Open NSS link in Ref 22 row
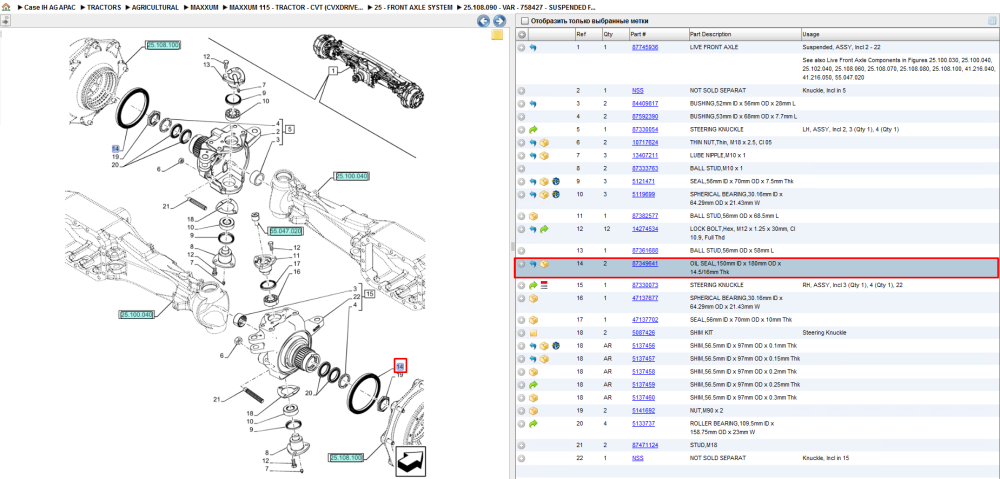The width and height of the screenshot is (1000, 479). point(638,458)
